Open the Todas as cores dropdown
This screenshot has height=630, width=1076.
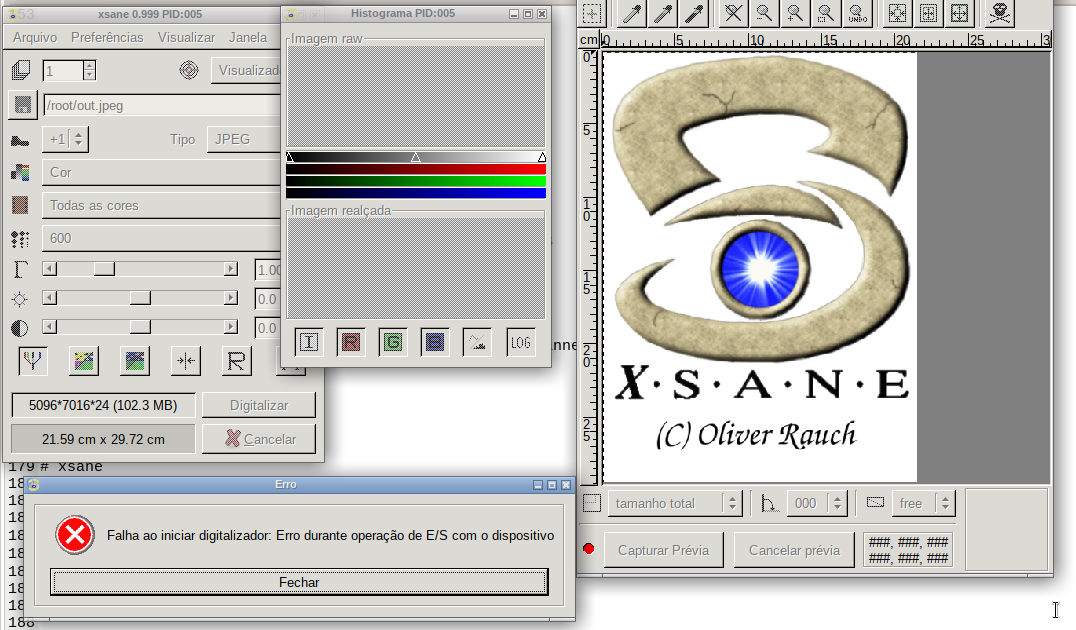point(161,205)
